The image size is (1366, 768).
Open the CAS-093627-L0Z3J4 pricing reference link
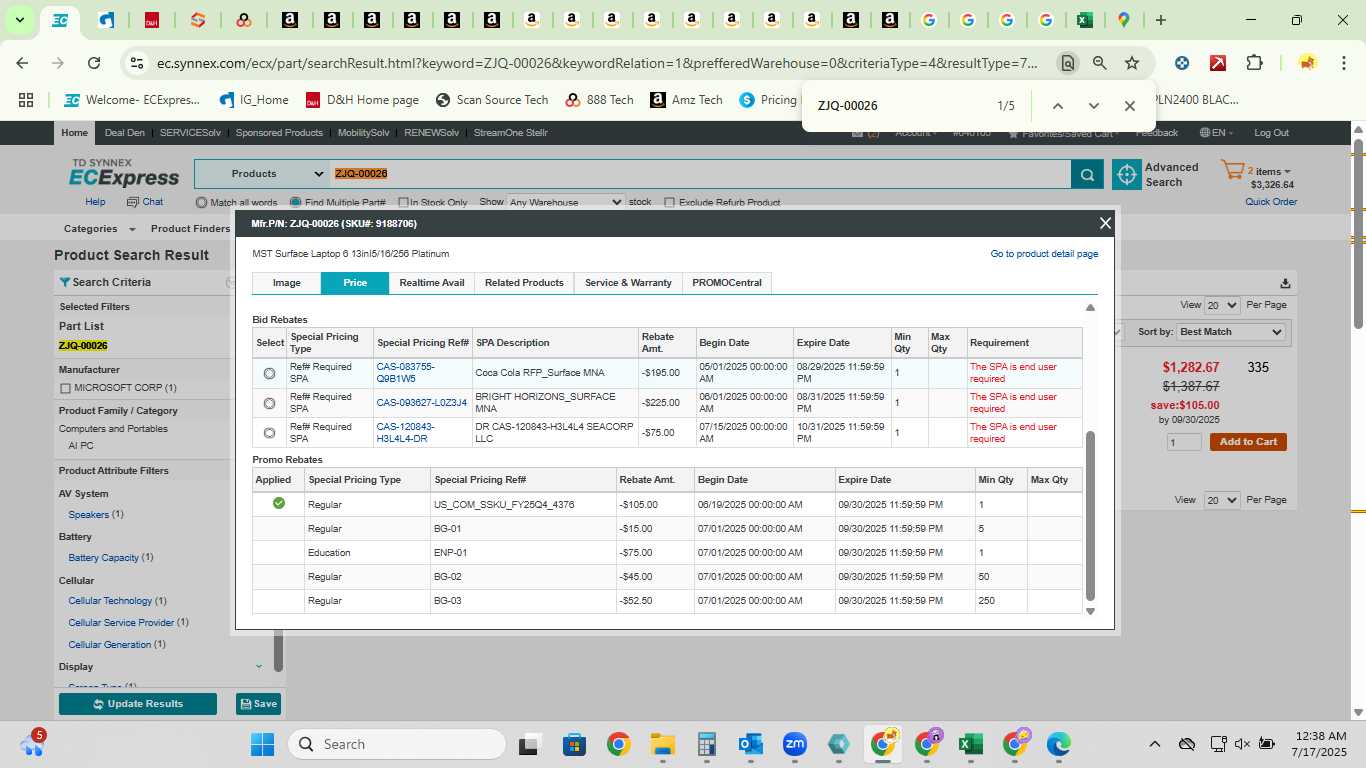point(422,403)
